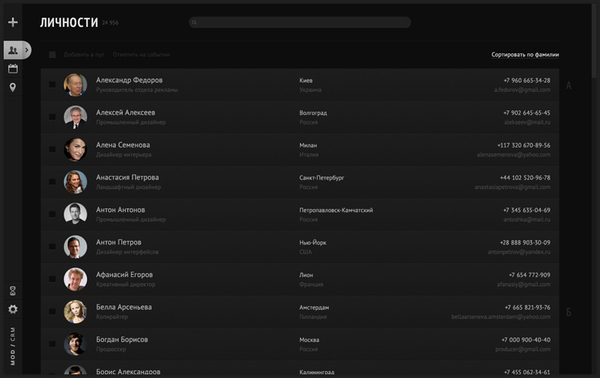Click the vertical scrollbar at right edge

[594, 41]
